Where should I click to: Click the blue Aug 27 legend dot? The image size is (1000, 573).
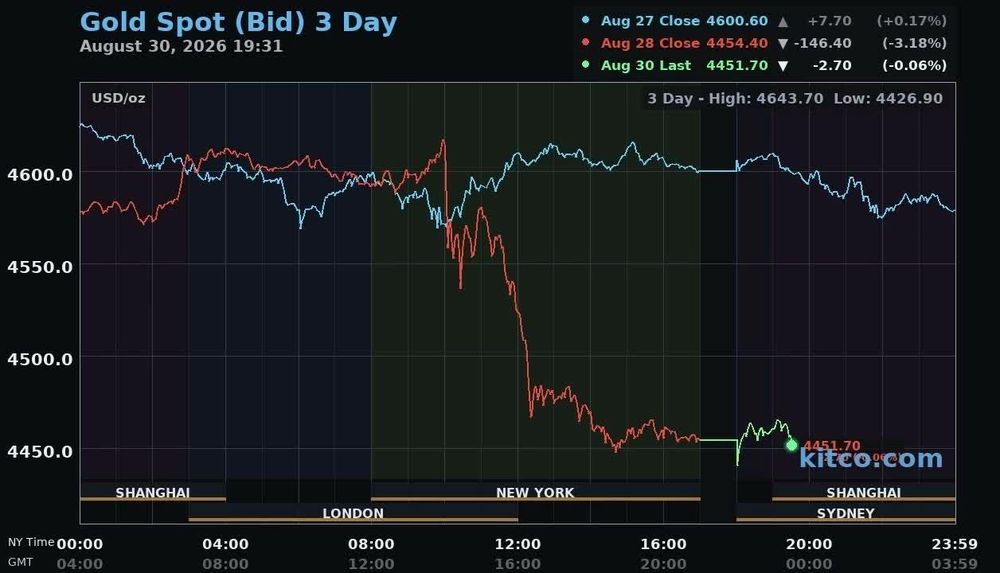coord(585,20)
